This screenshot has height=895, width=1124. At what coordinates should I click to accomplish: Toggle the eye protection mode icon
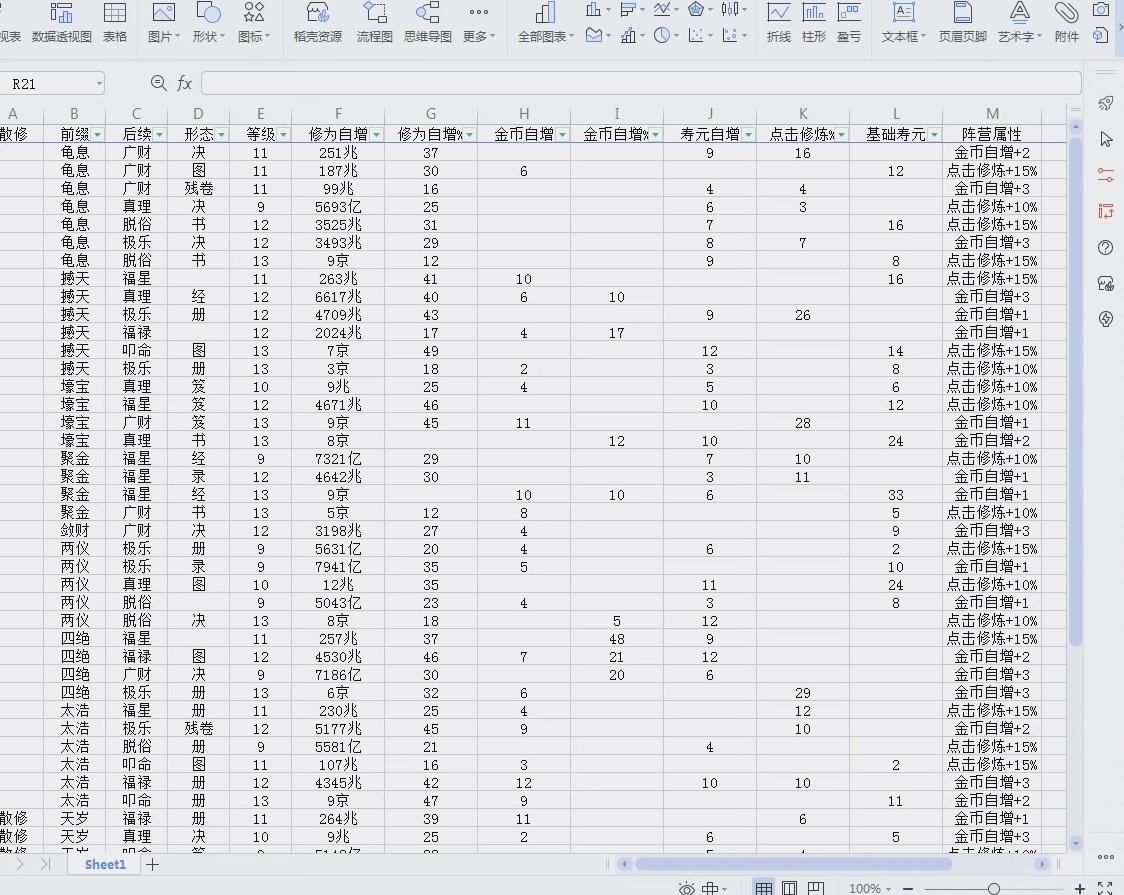(686, 889)
